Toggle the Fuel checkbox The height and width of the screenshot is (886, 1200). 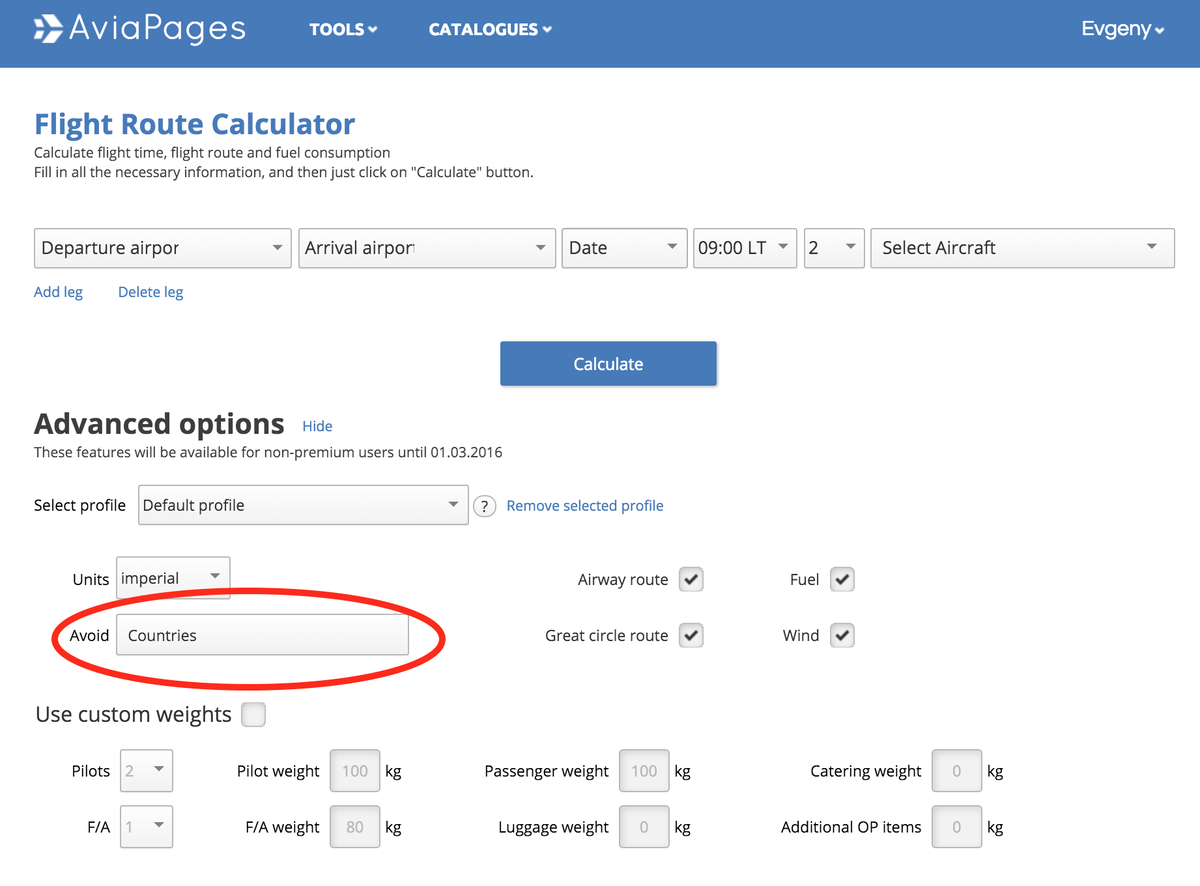coord(842,579)
